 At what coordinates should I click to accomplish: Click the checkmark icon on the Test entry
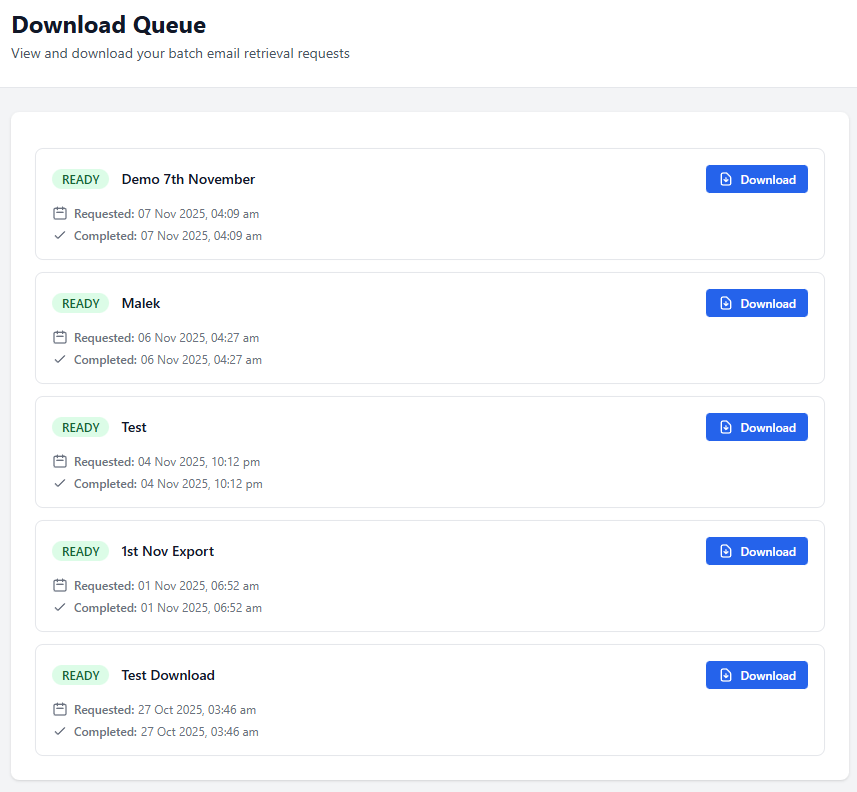click(x=59, y=483)
